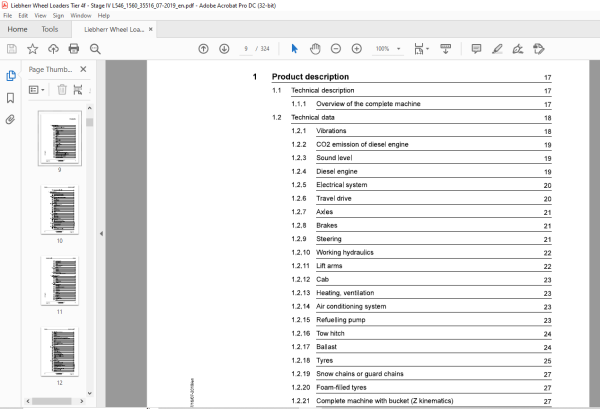Click the upload to cloud icon

53,49
